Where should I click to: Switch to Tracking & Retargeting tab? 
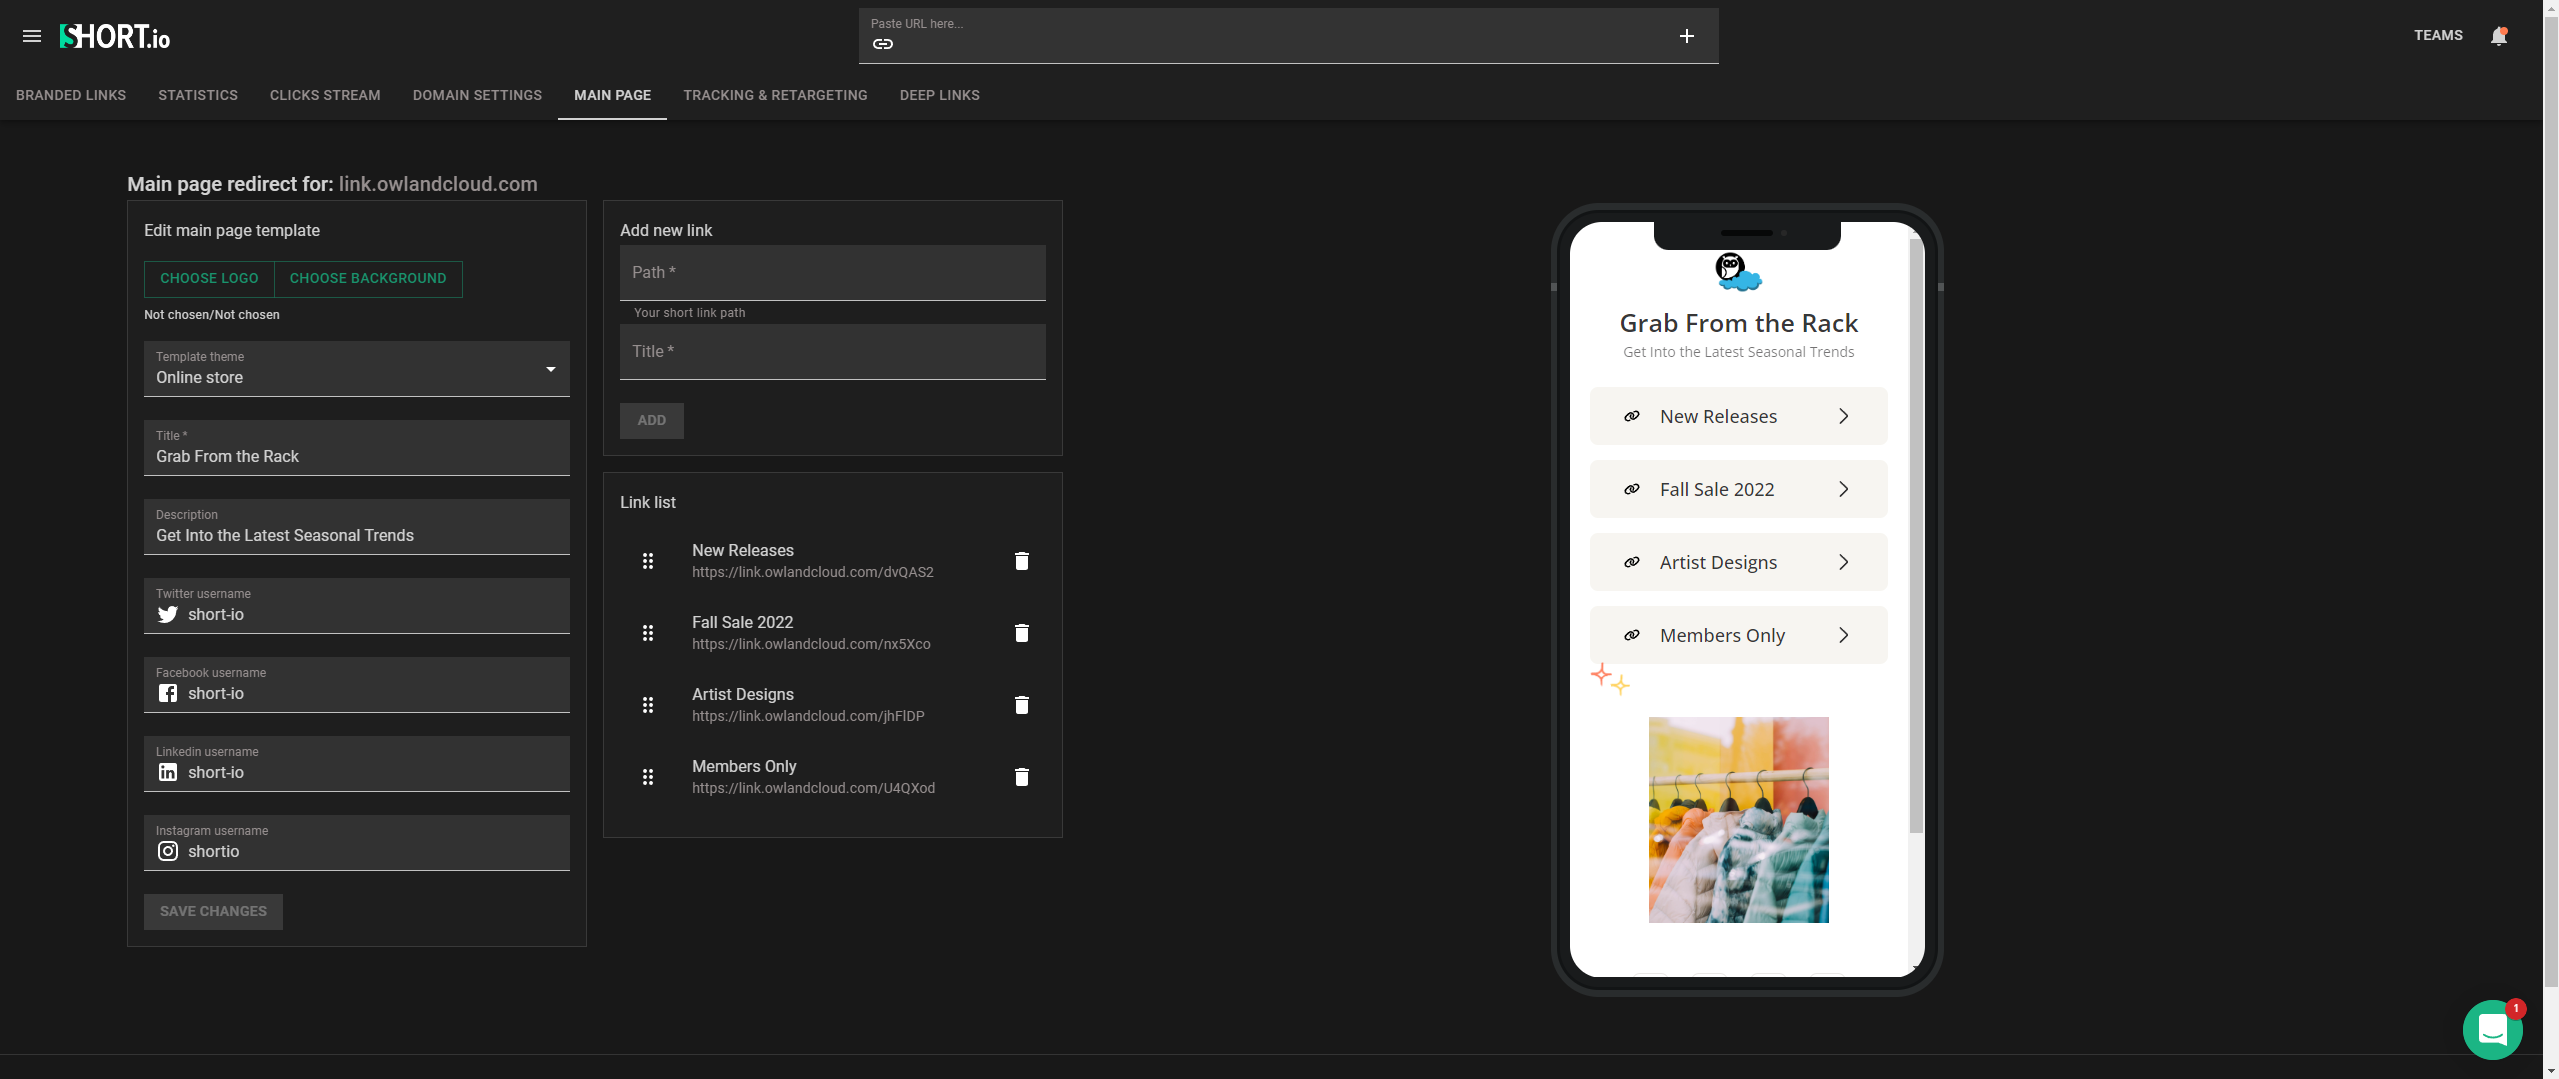point(775,95)
